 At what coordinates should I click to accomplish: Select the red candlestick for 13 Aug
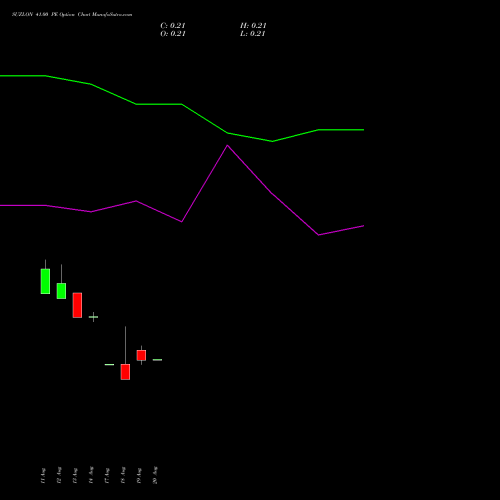[77, 305]
